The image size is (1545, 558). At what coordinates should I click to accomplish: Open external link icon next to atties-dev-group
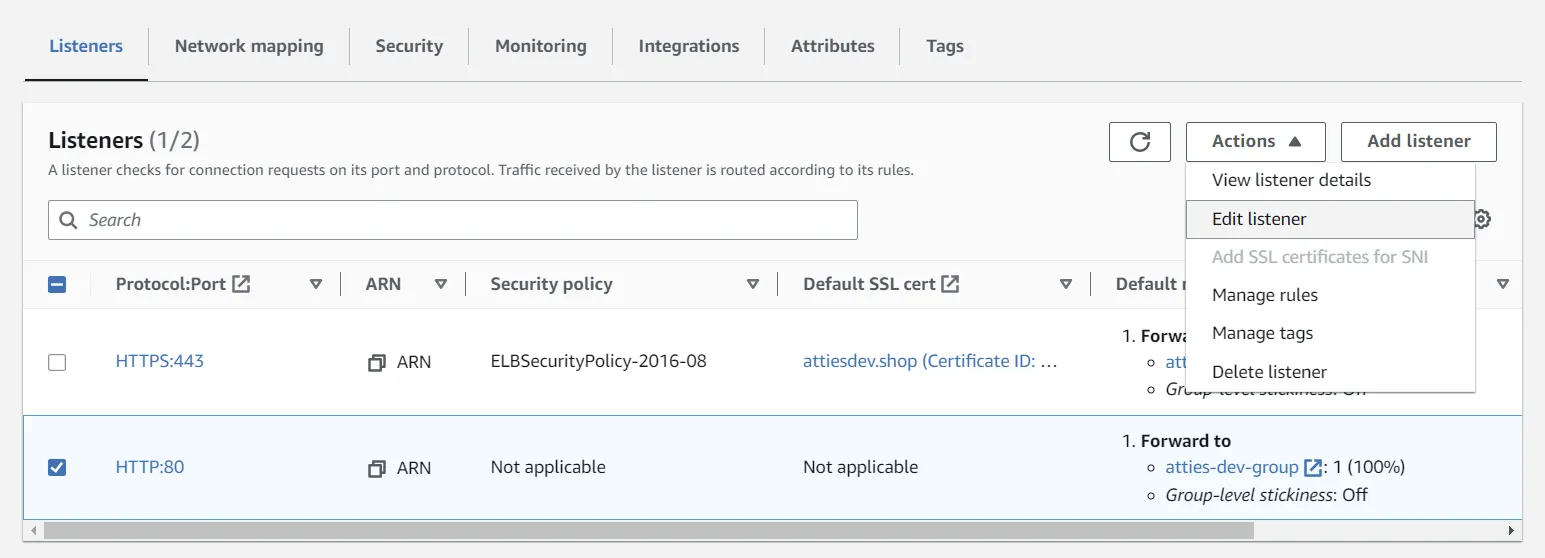(x=1313, y=467)
